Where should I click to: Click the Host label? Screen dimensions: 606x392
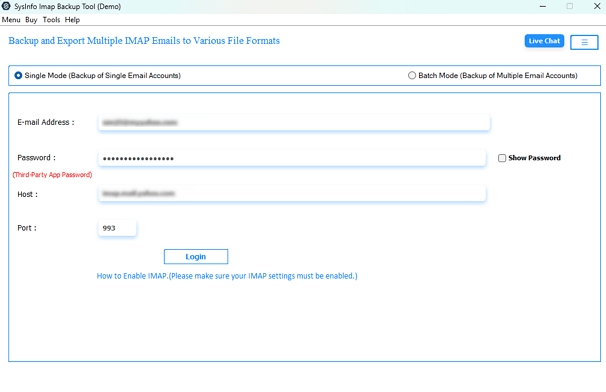pos(27,194)
